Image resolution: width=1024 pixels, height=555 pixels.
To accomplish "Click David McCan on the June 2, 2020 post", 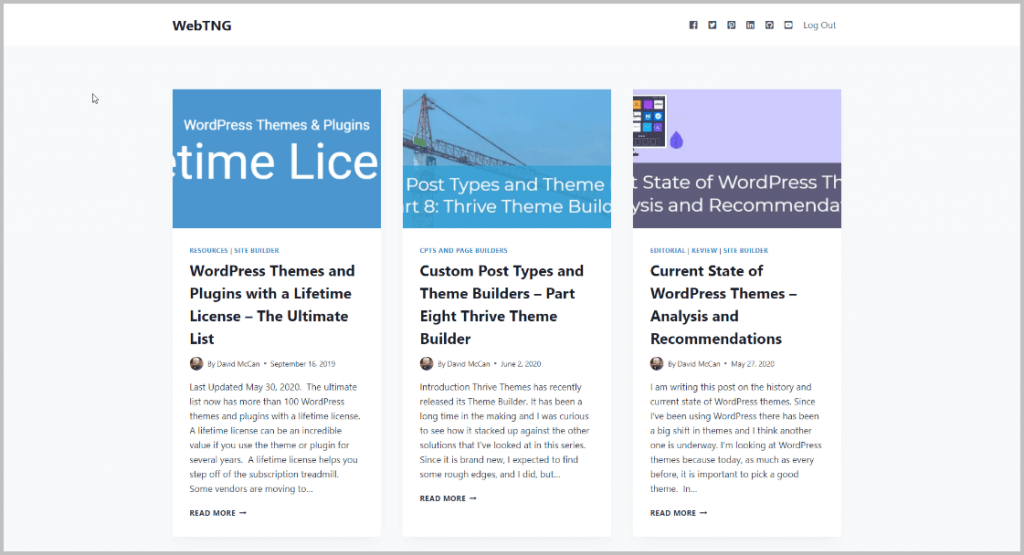I will (x=468, y=364).
